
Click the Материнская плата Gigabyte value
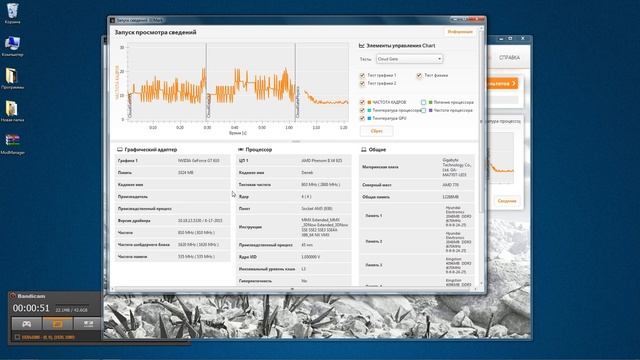pyautogui.click(x=457, y=167)
